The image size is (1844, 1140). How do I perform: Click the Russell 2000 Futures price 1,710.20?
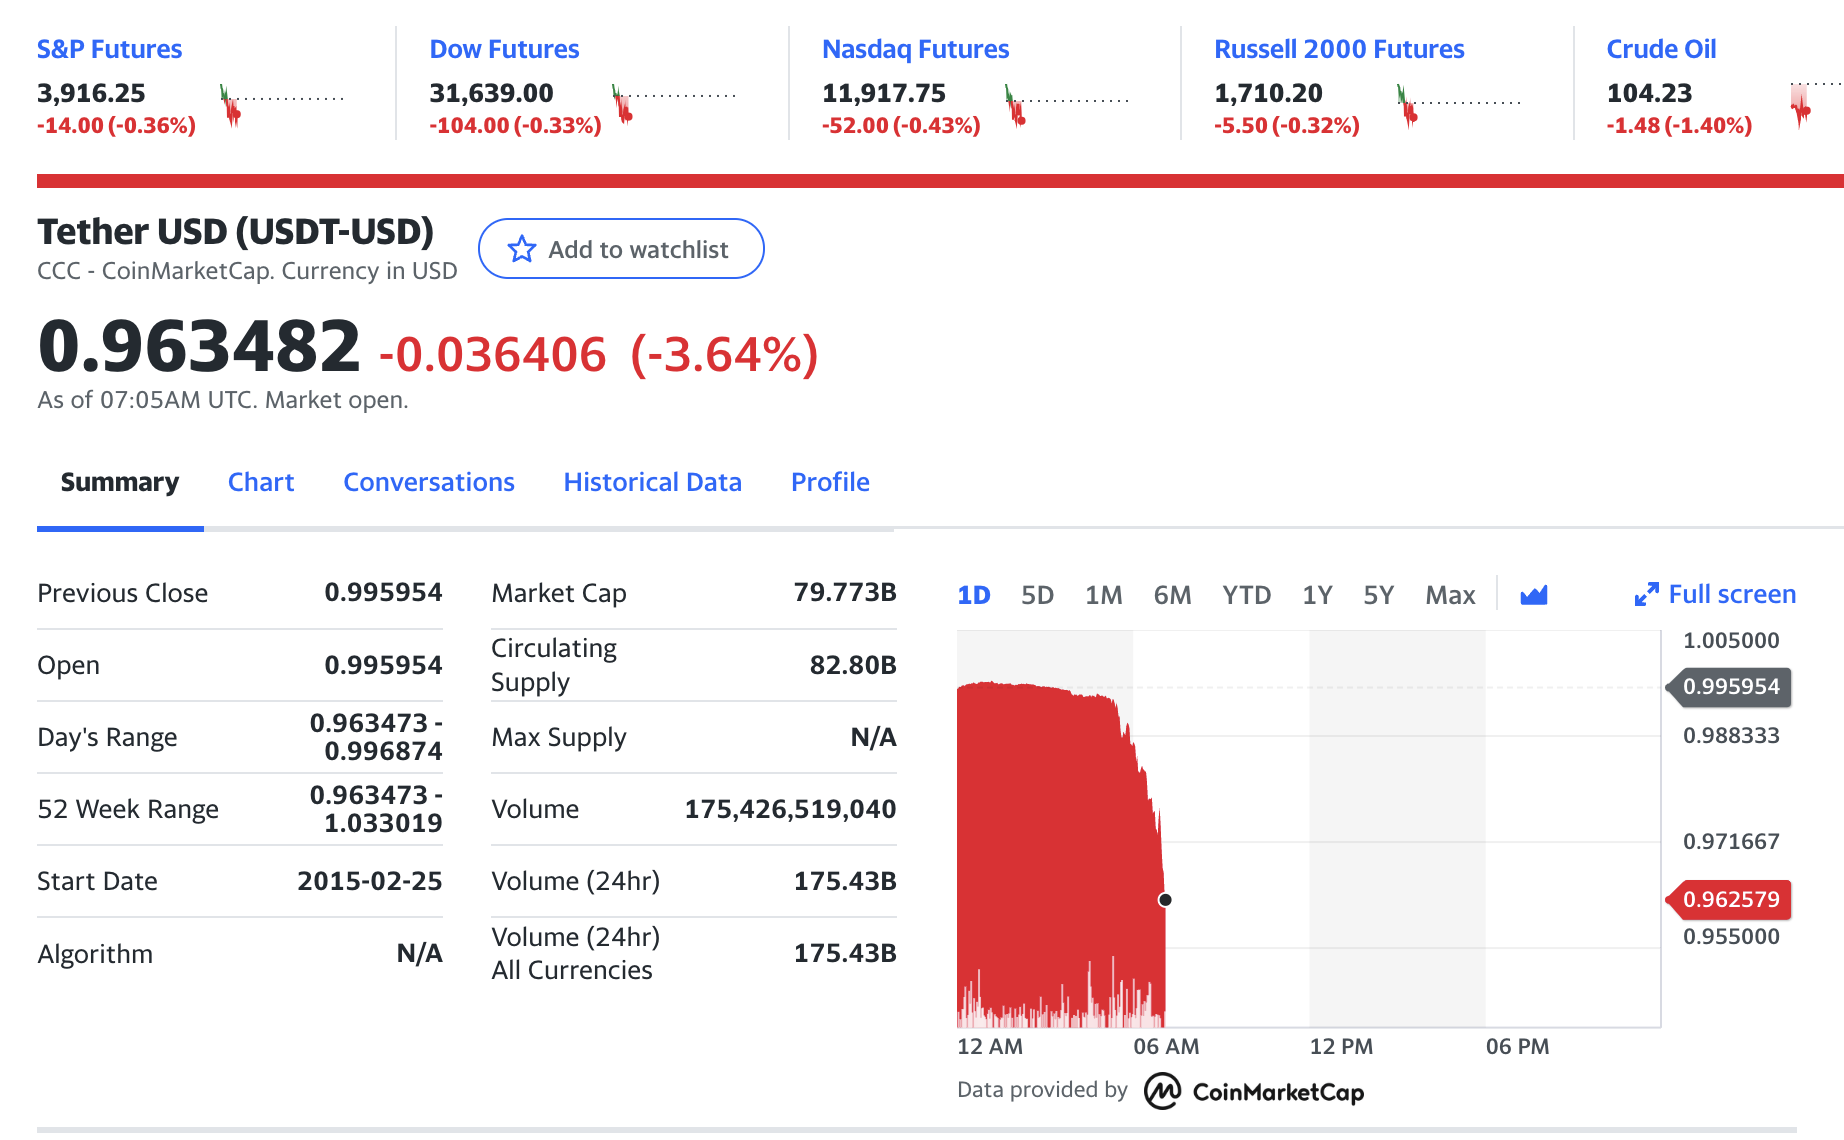(x=1268, y=93)
